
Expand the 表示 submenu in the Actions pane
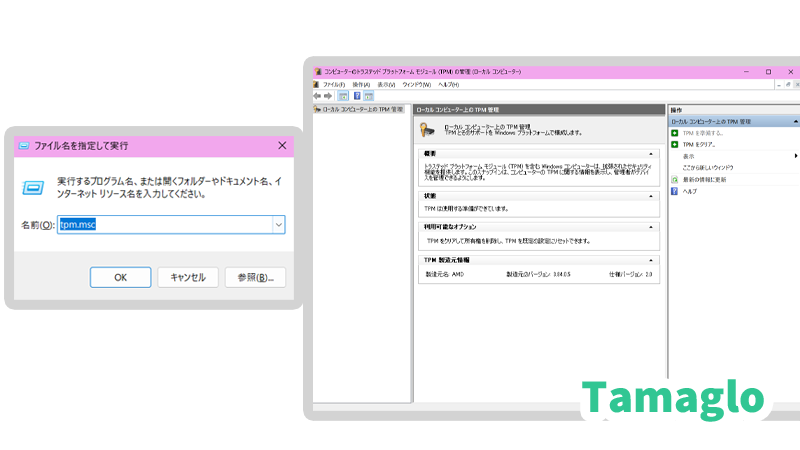click(795, 156)
